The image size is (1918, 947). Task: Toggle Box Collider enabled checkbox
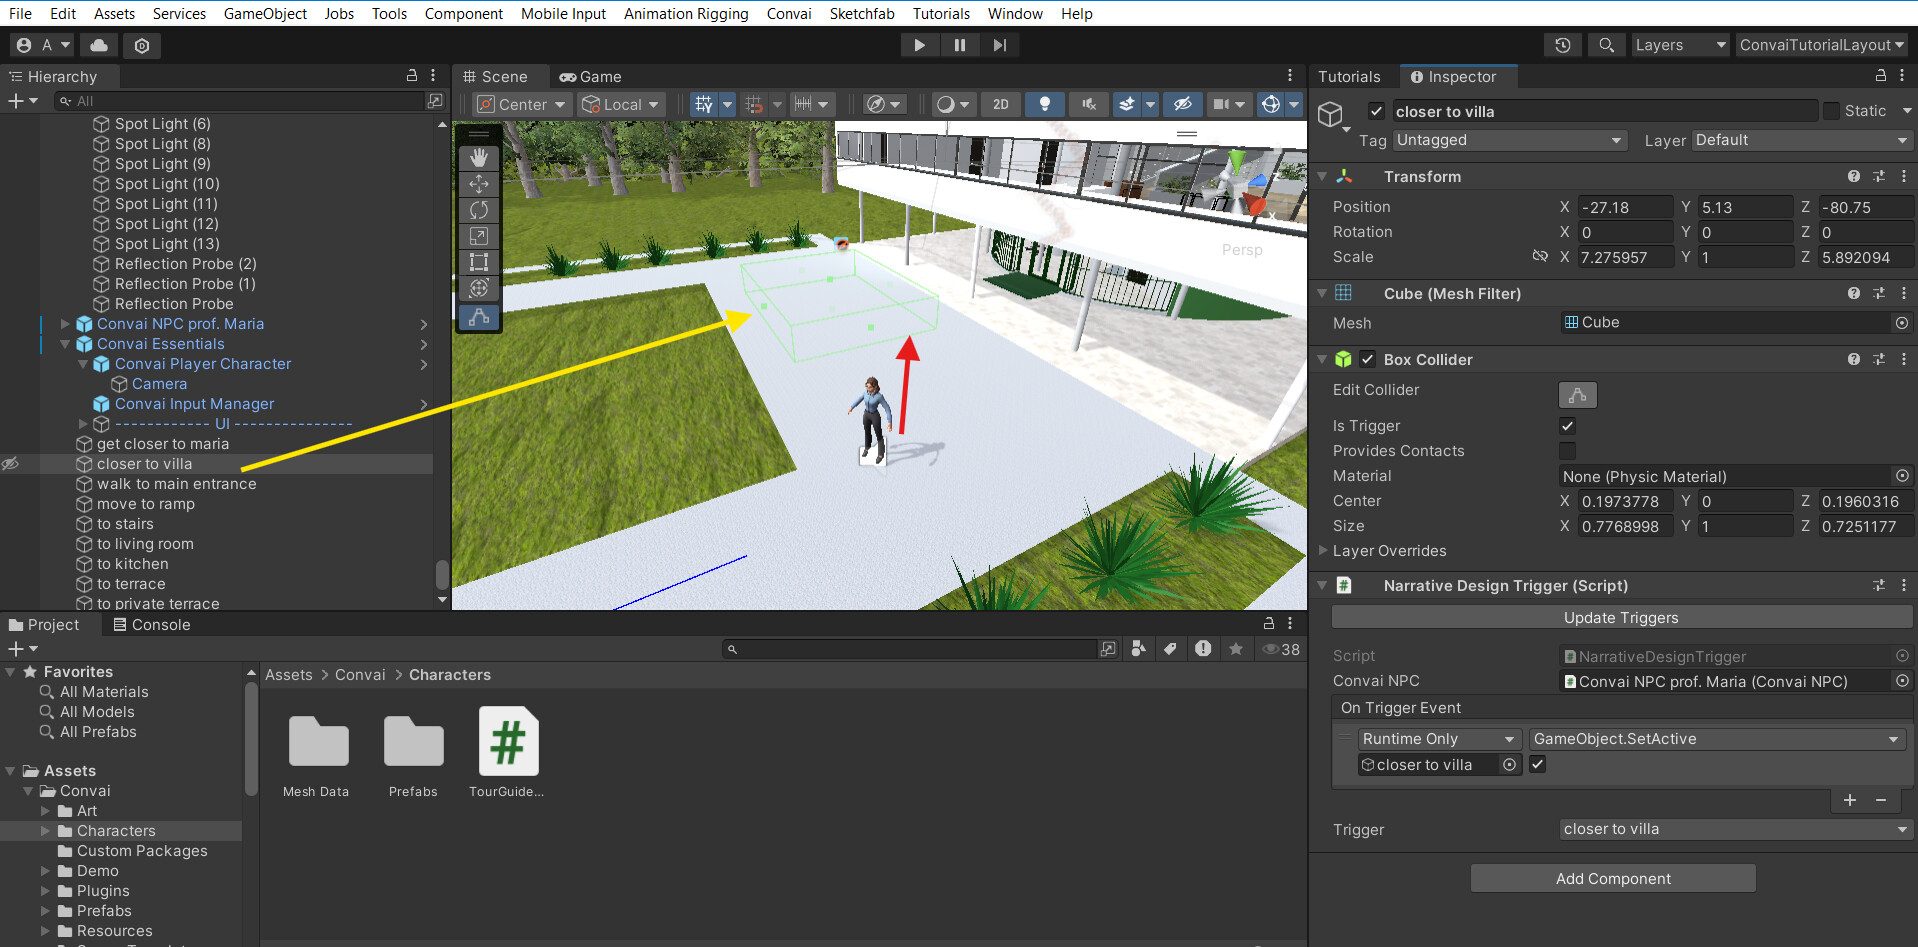coord(1367,359)
